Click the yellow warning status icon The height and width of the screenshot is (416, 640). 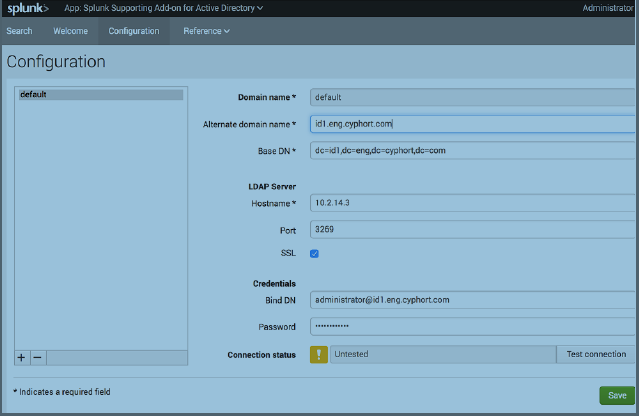pos(319,354)
